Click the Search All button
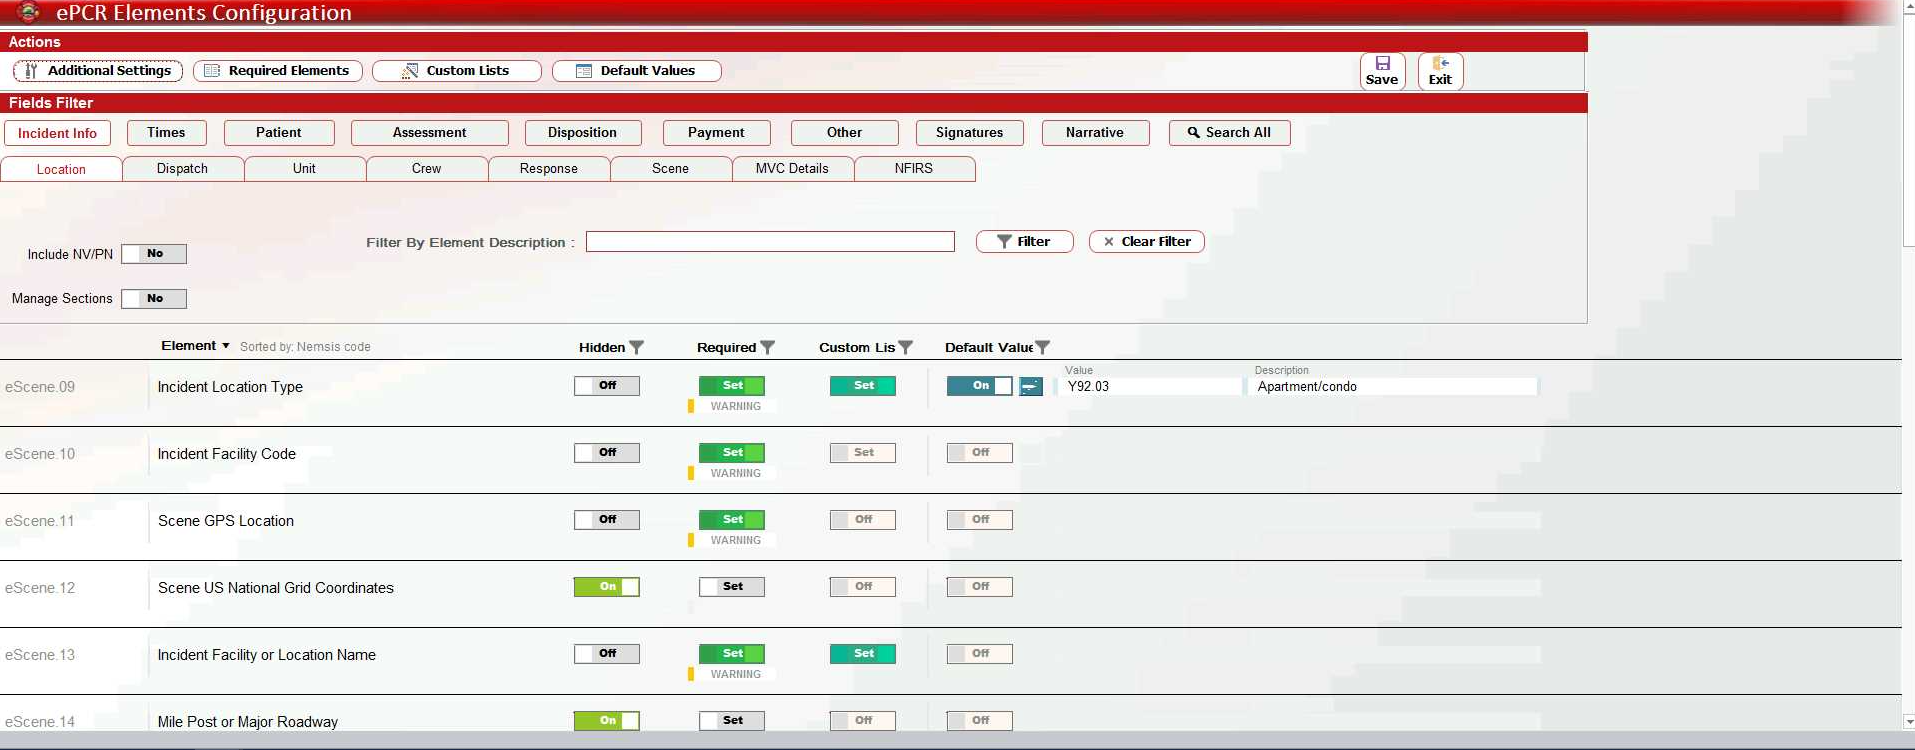The image size is (1915, 750). [x=1229, y=133]
